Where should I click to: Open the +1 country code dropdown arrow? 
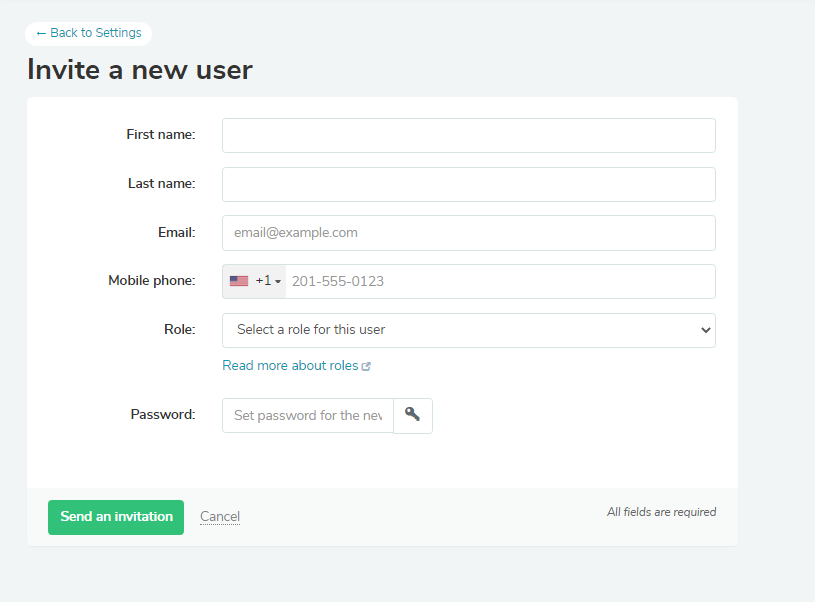click(x=278, y=282)
